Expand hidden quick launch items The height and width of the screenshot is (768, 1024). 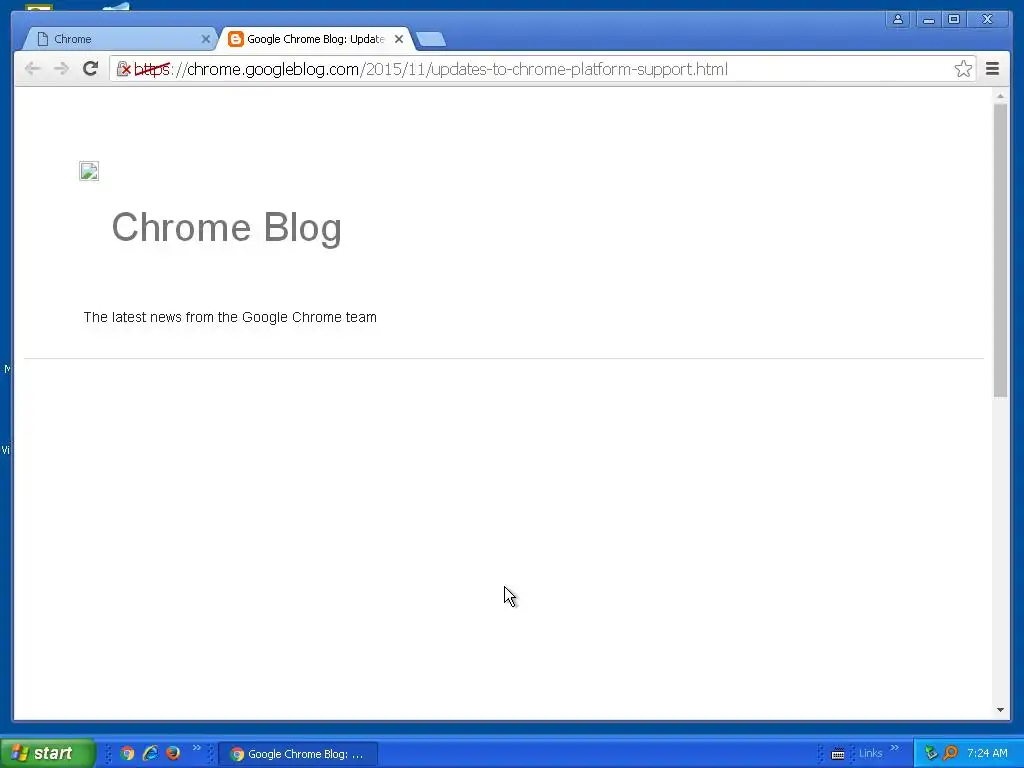coord(197,748)
